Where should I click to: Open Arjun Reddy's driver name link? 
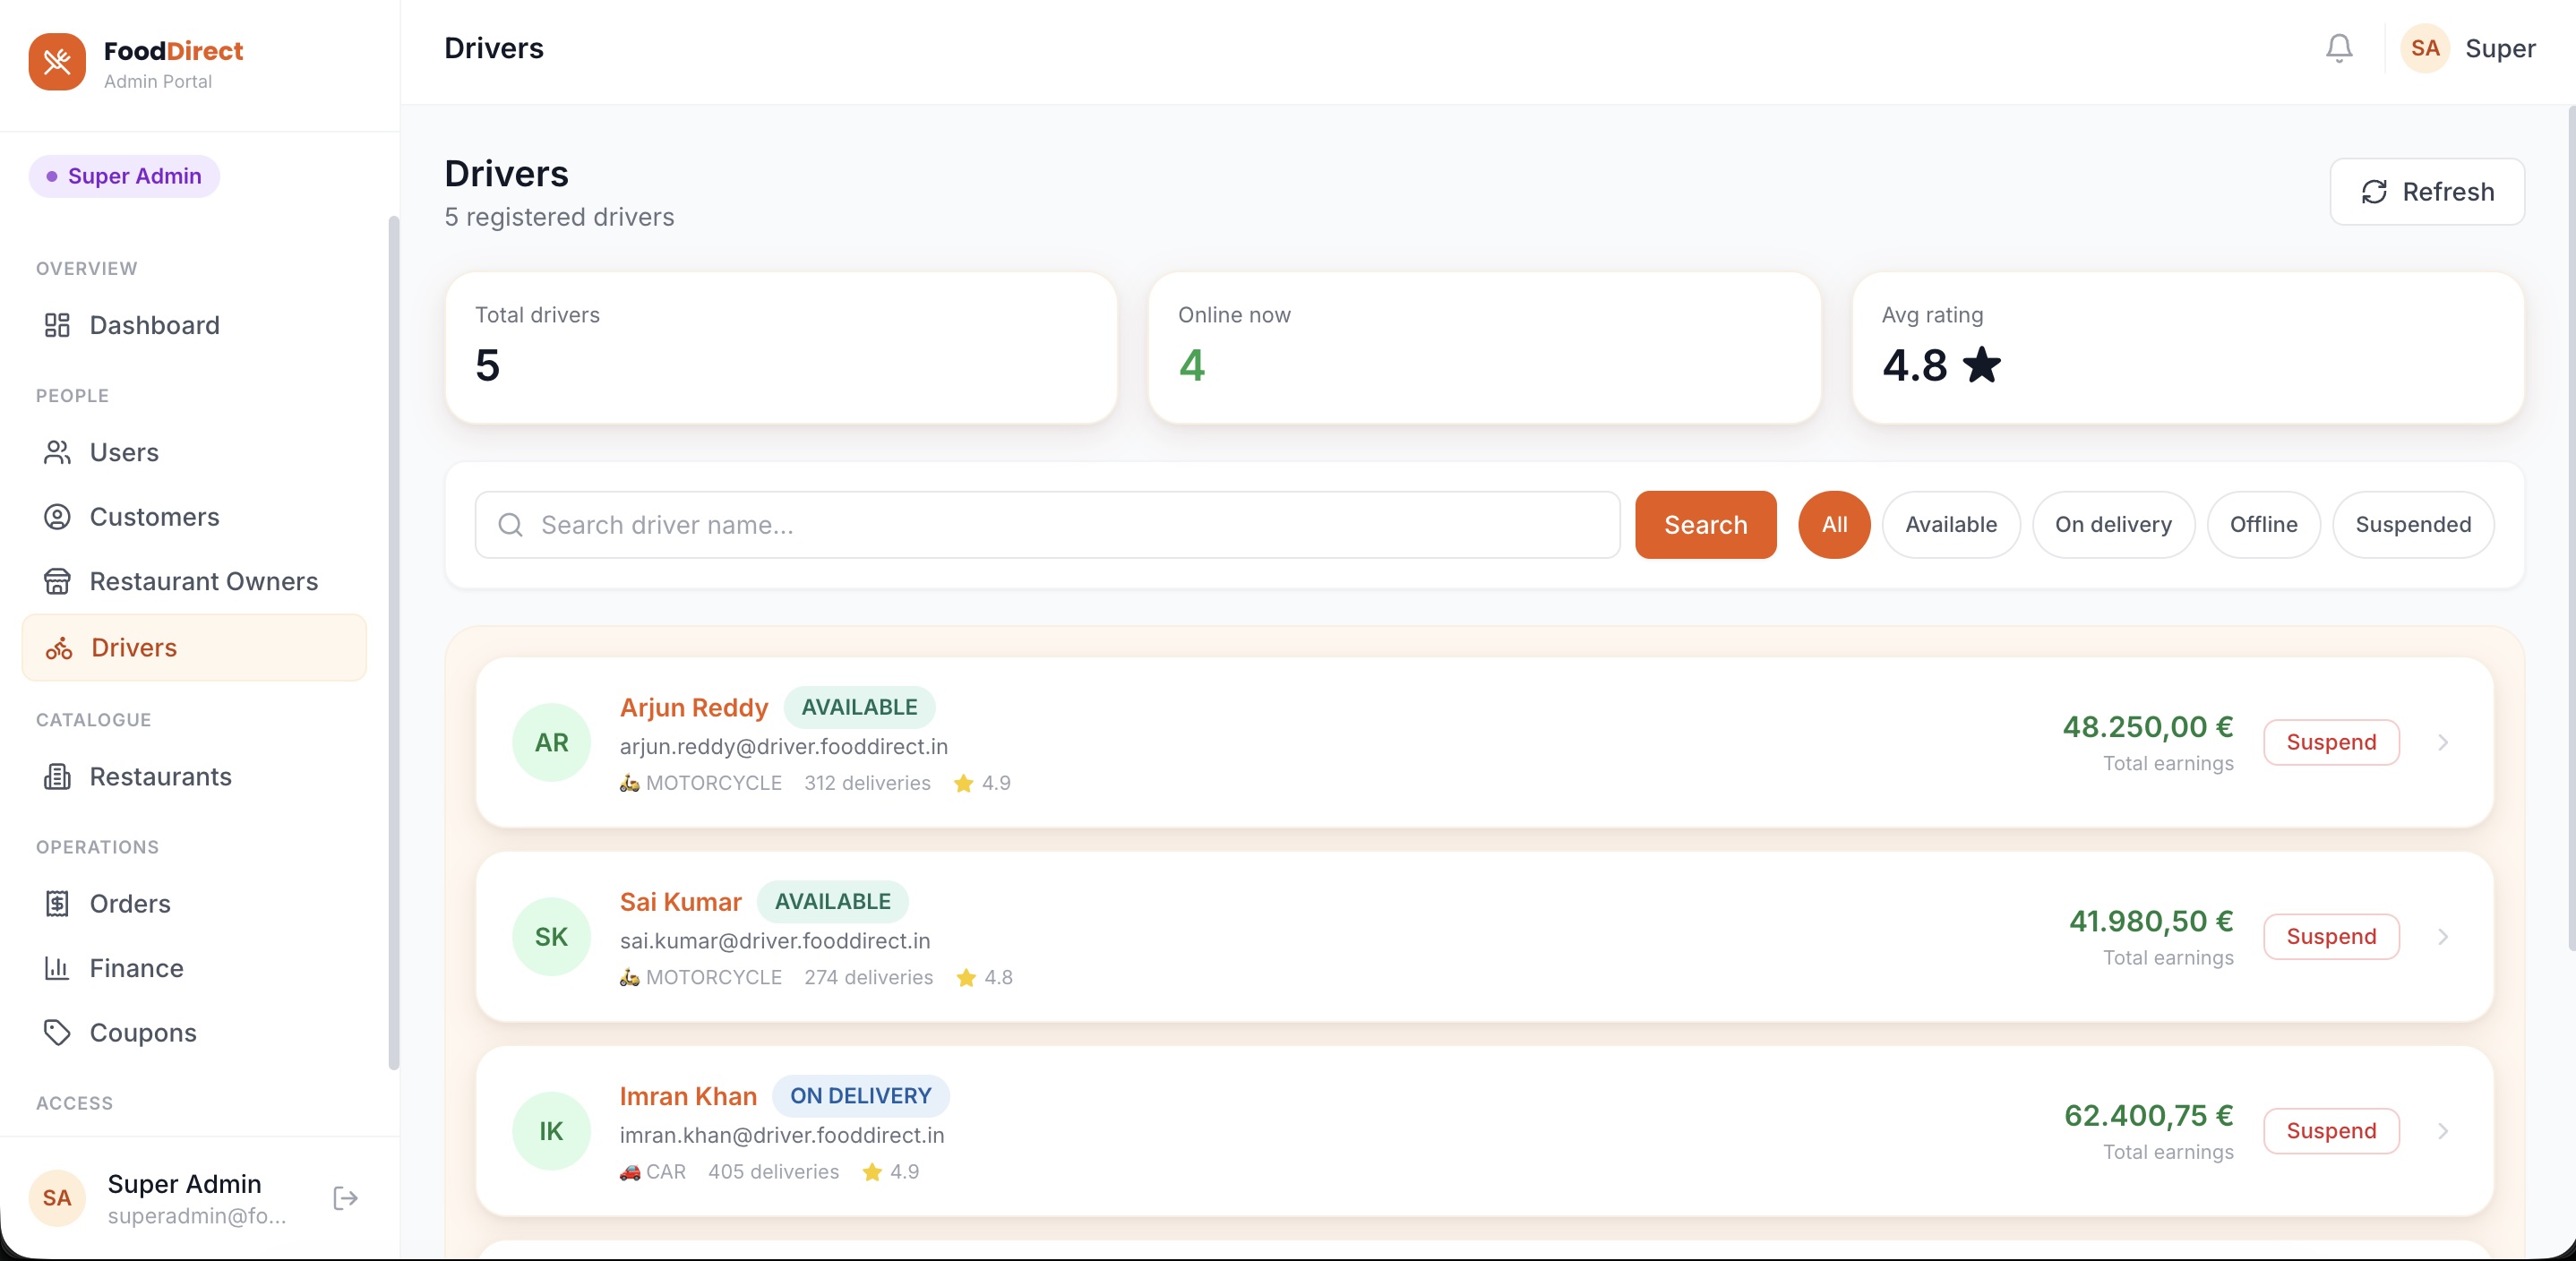pyautogui.click(x=693, y=708)
